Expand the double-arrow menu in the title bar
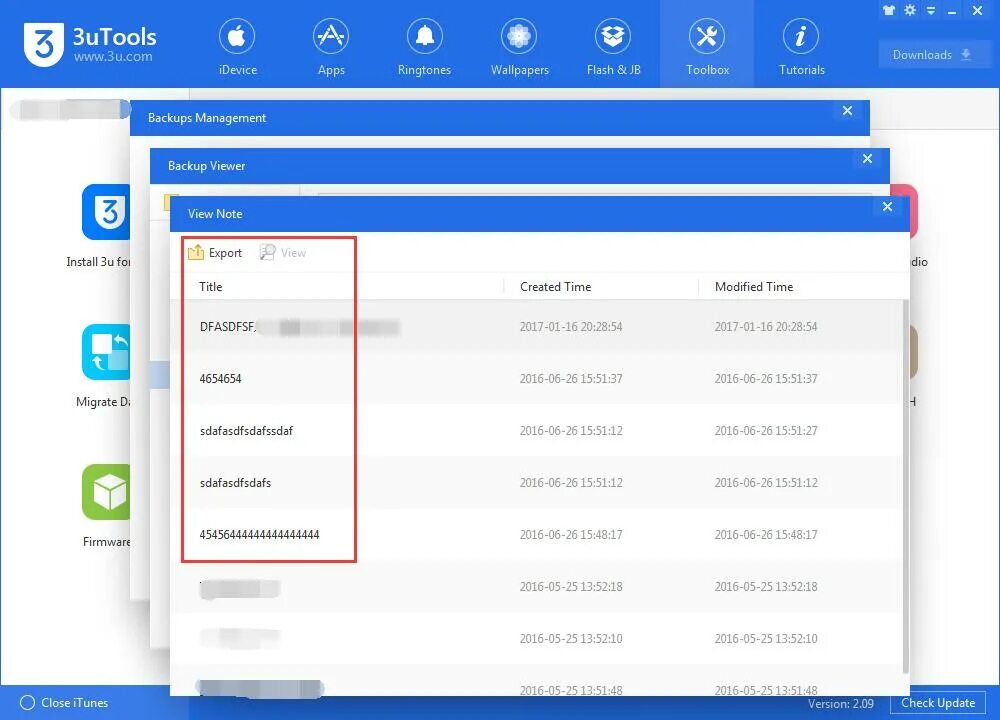 (x=932, y=10)
